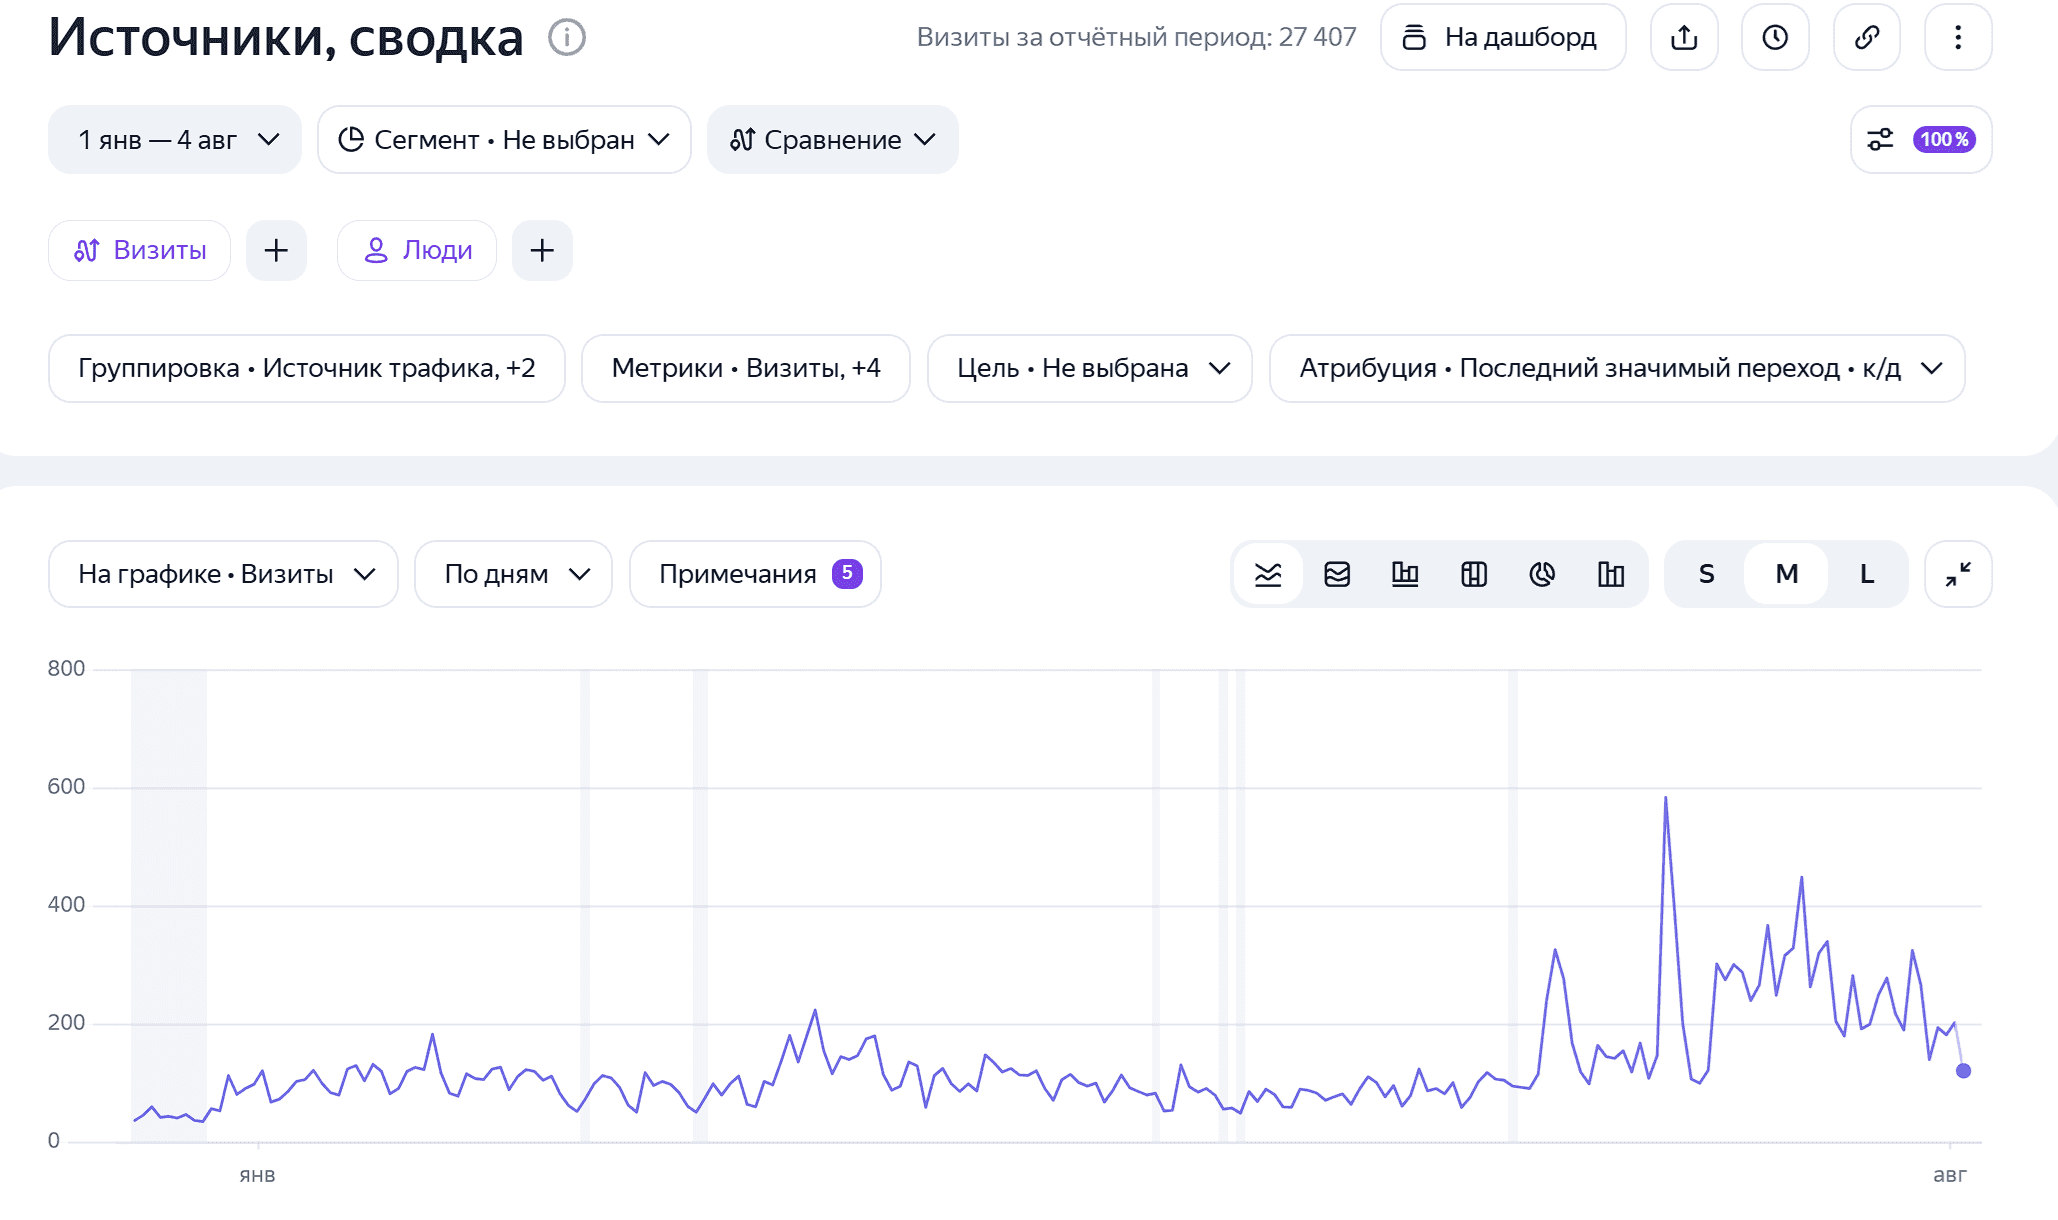This screenshot has height=1220, width=2058.
Task: Open Группировка · Источник трафика settings
Action: [x=307, y=368]
